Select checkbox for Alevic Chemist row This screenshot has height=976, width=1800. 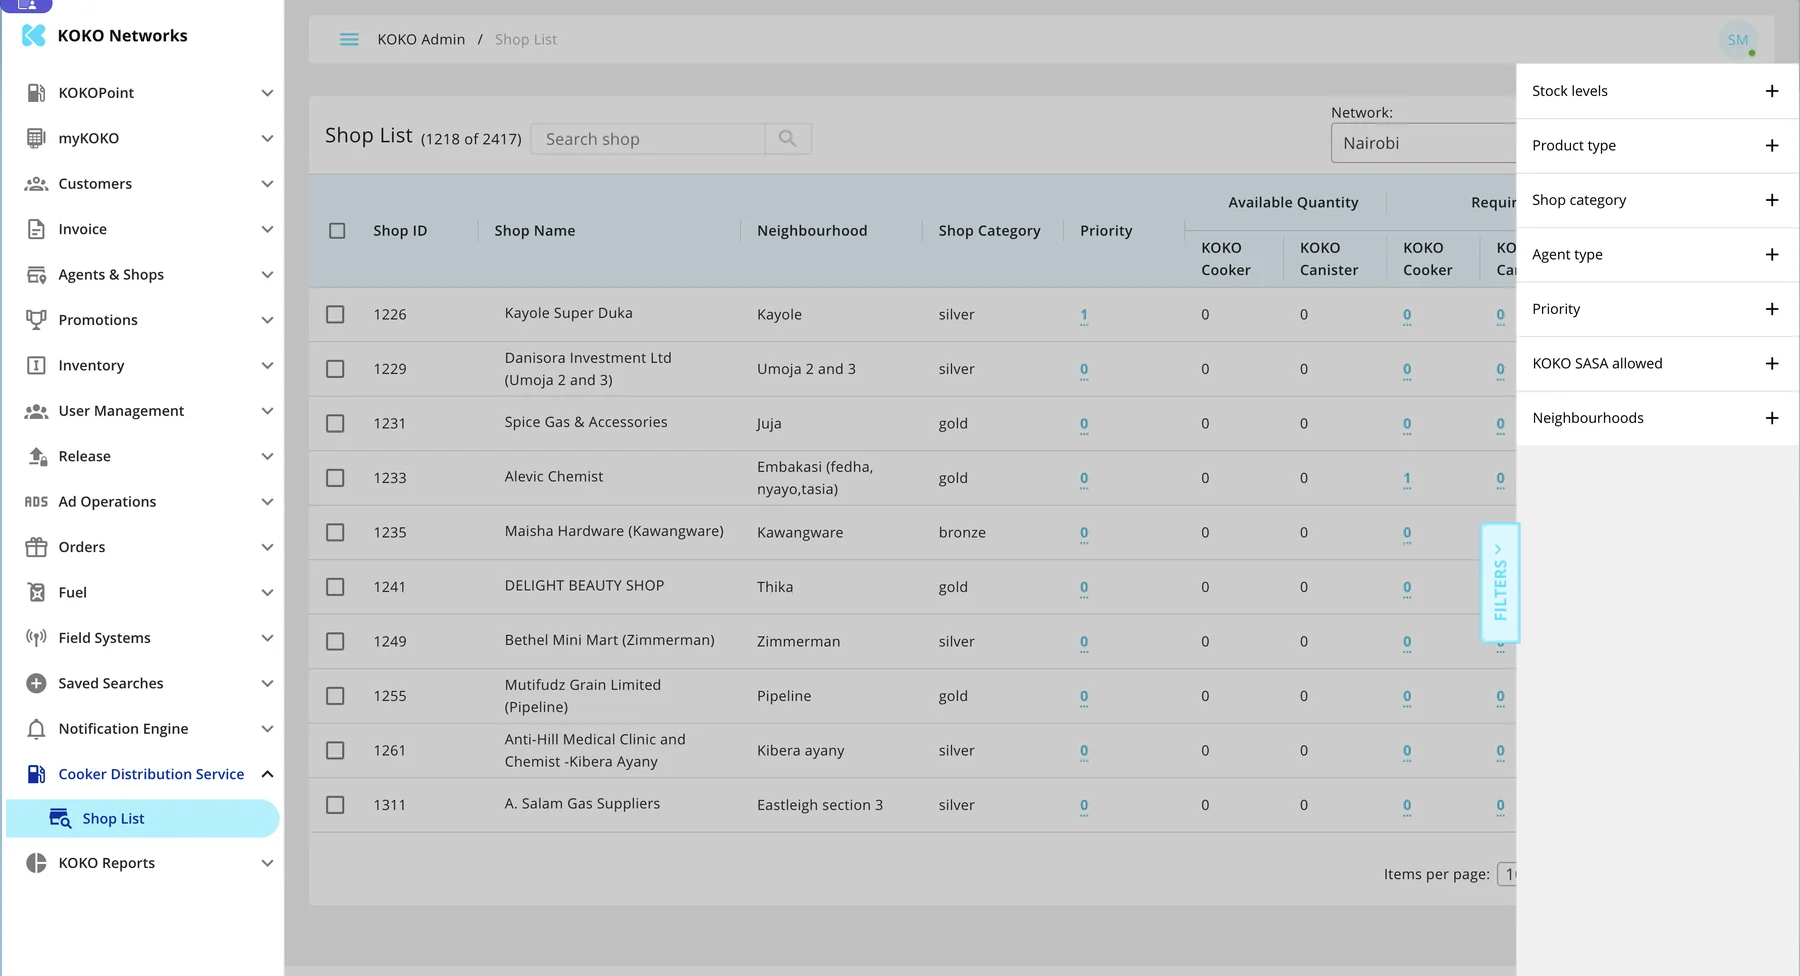335,478
